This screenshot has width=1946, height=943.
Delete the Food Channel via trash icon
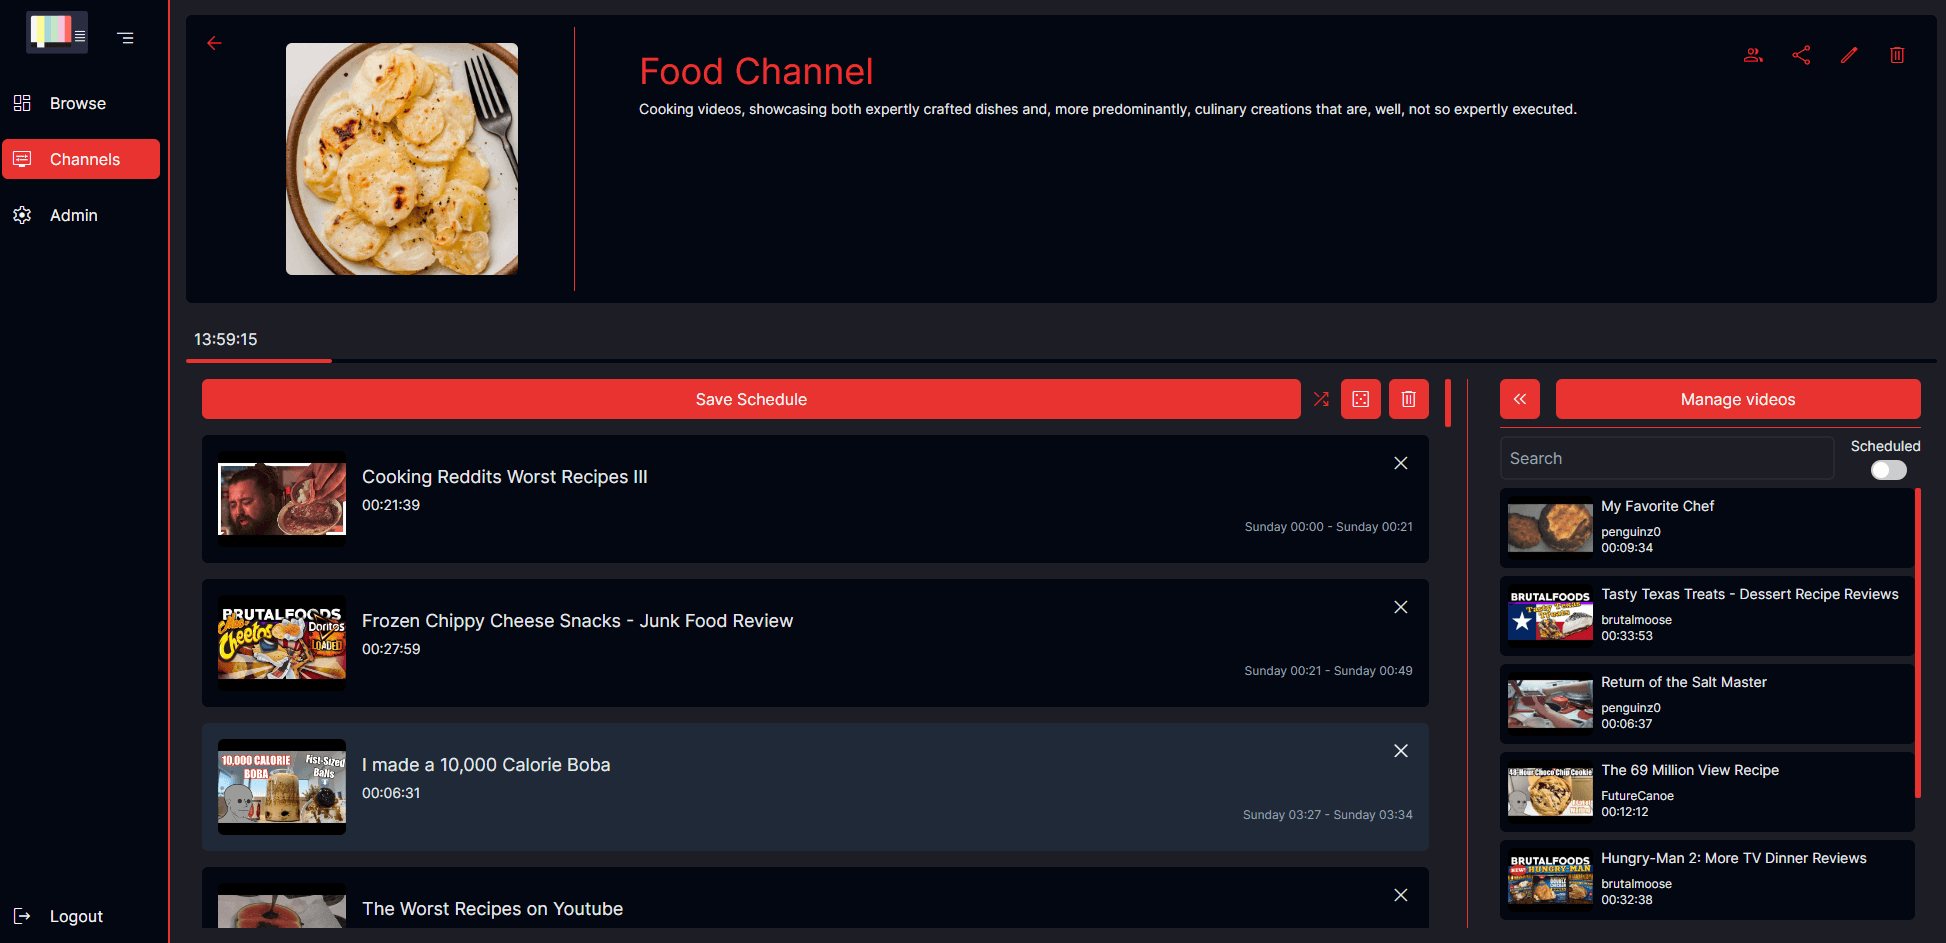pos(1897,55)
